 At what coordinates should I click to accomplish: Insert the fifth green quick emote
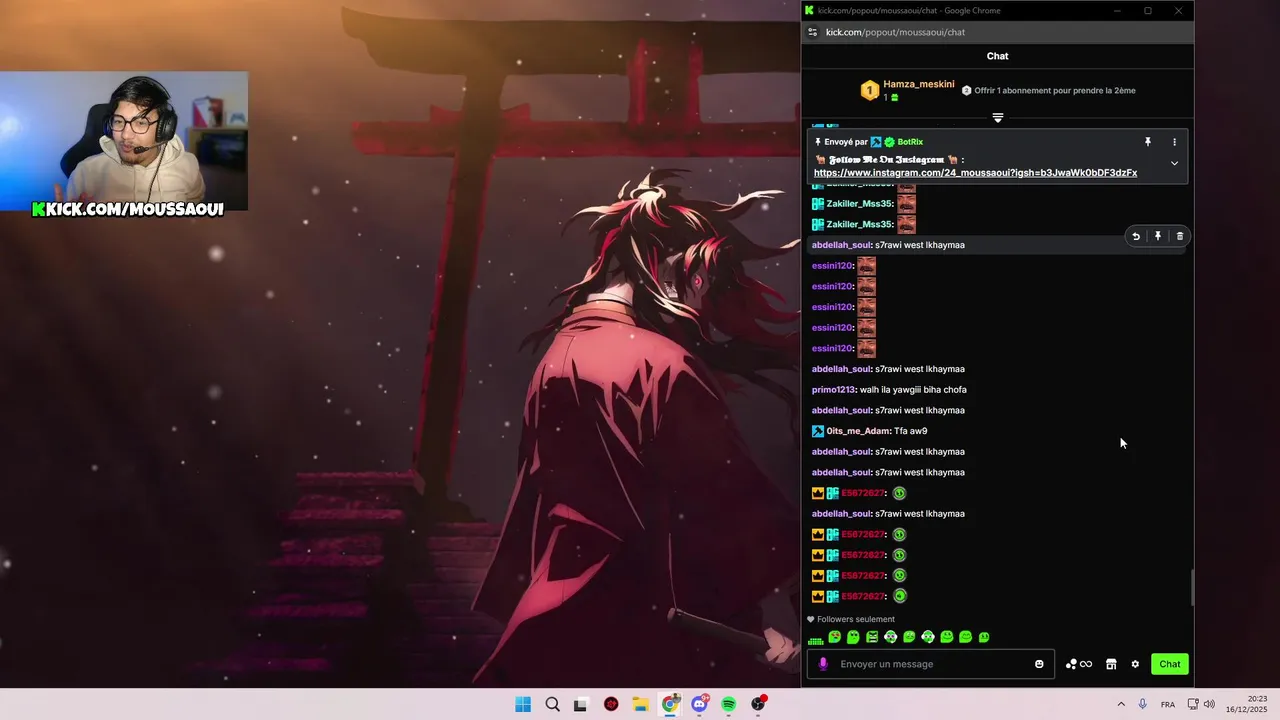tap(890, 637)
